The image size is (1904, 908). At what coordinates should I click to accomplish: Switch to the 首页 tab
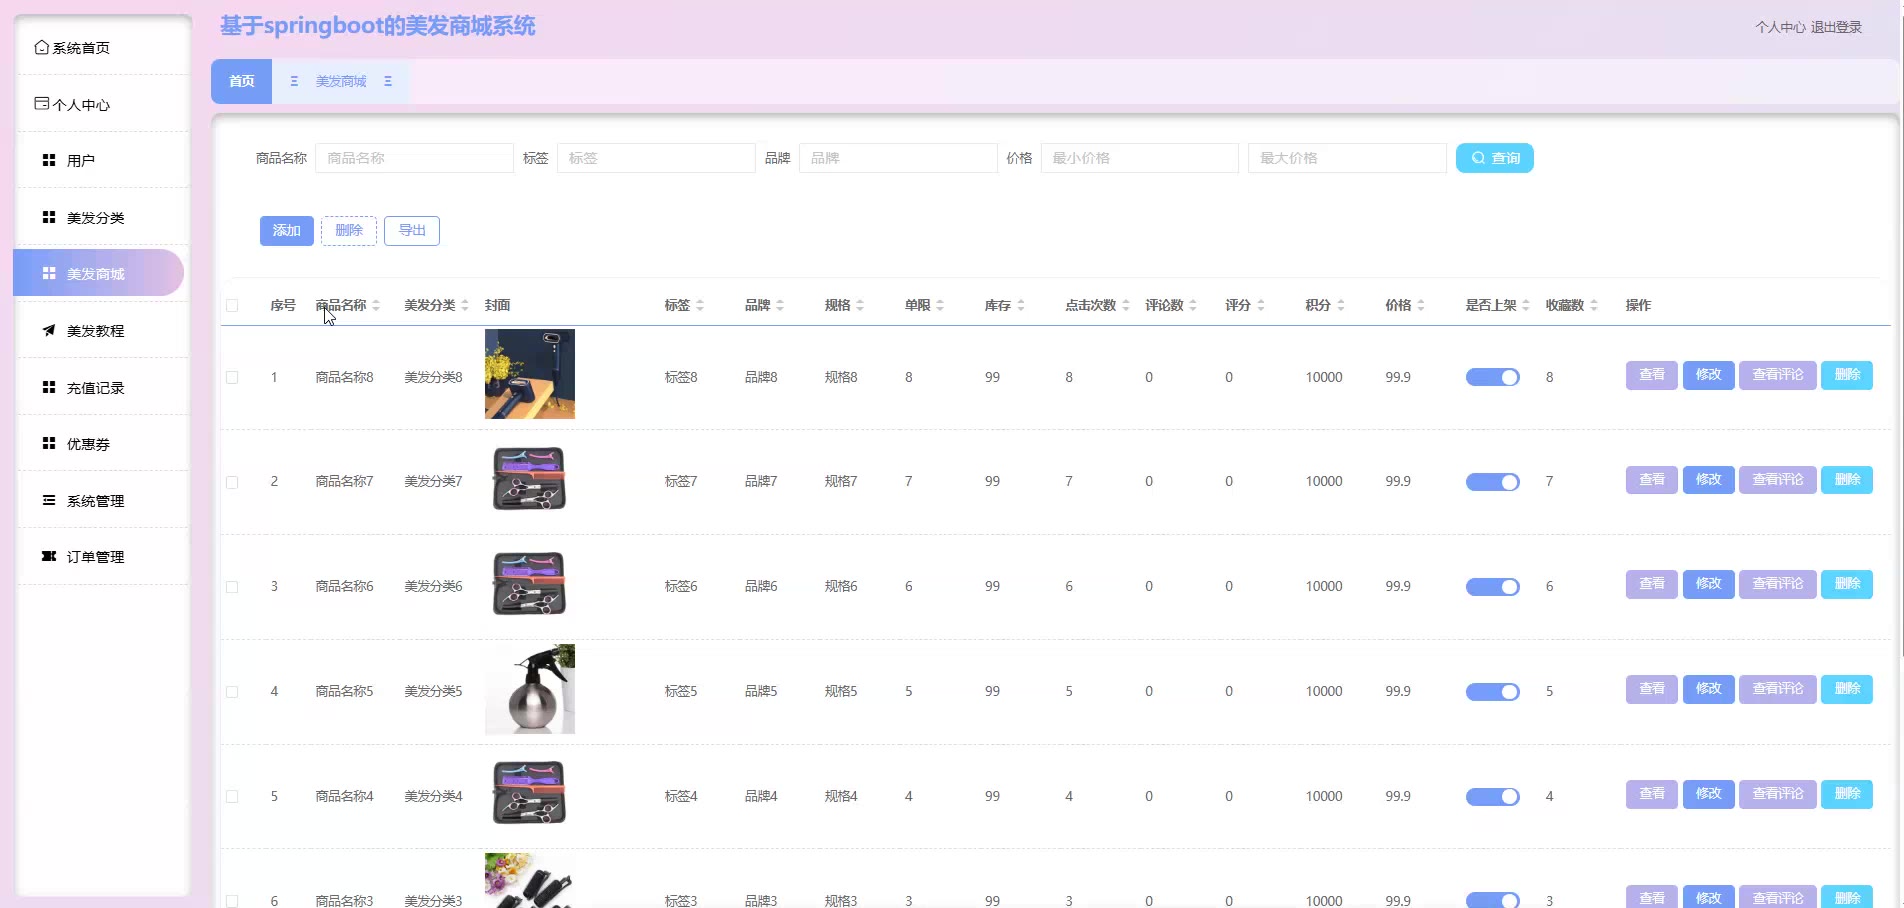point(241,81)
